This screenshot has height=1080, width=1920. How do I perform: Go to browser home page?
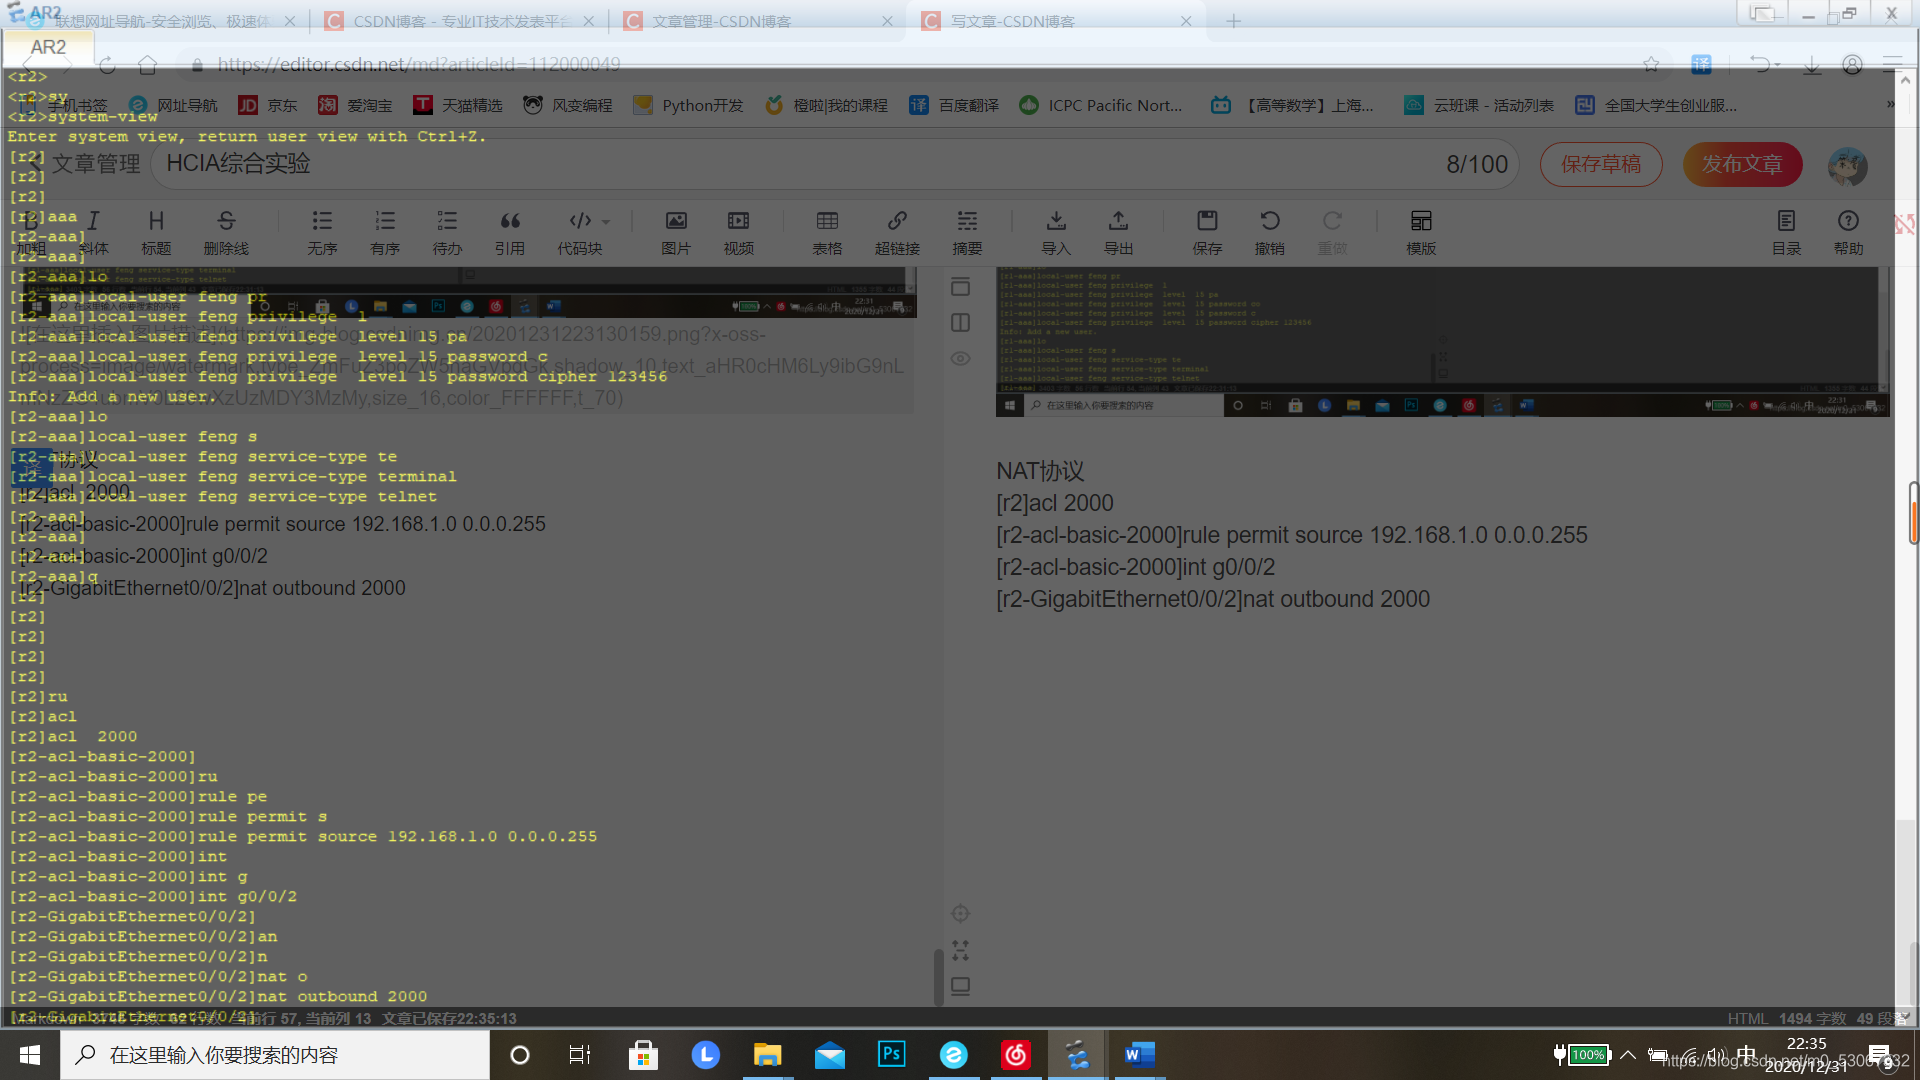click(148, 65)
